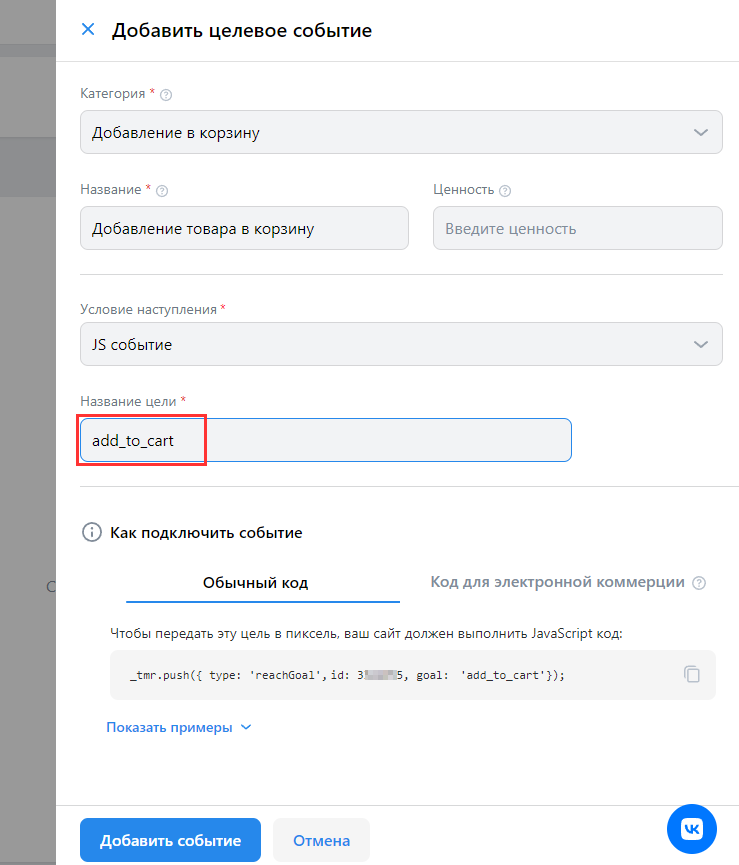Click the Название input field

click(244, 228)
